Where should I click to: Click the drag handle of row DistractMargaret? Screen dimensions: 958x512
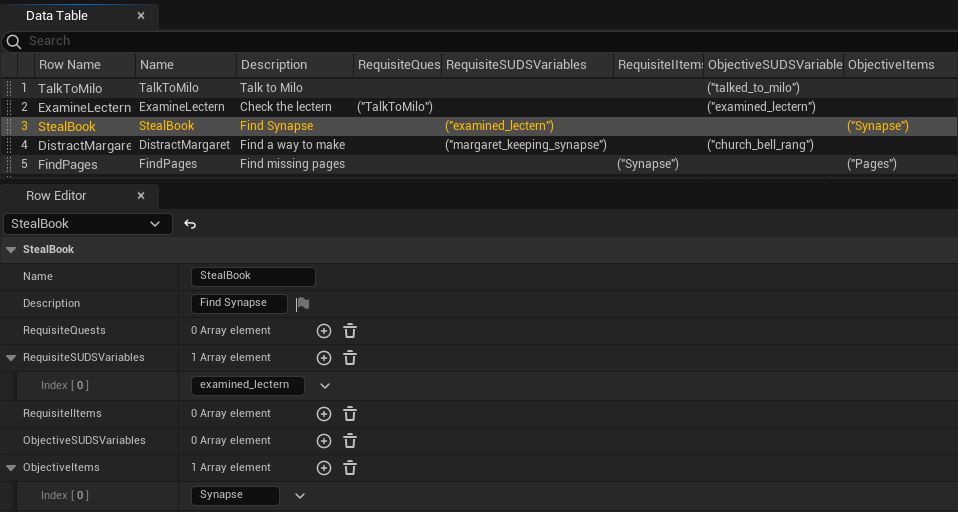(x=9, y=145)
